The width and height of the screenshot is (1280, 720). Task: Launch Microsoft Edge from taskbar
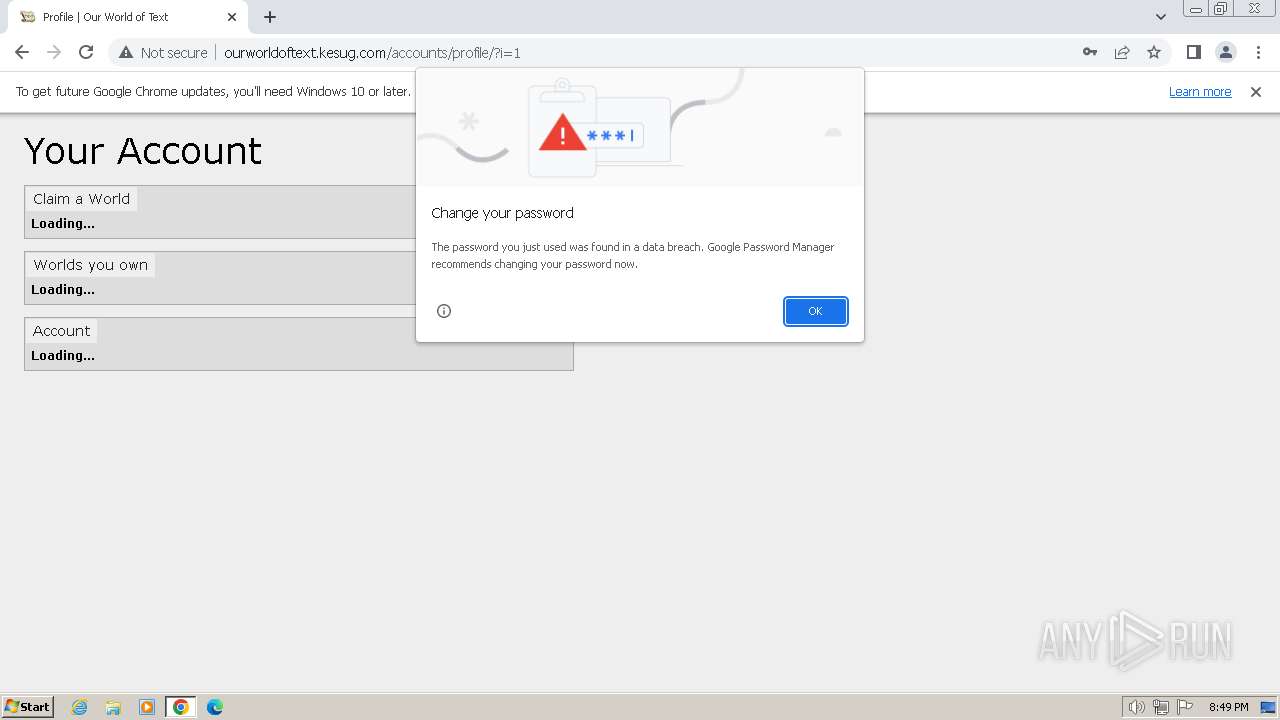point(215,707)
